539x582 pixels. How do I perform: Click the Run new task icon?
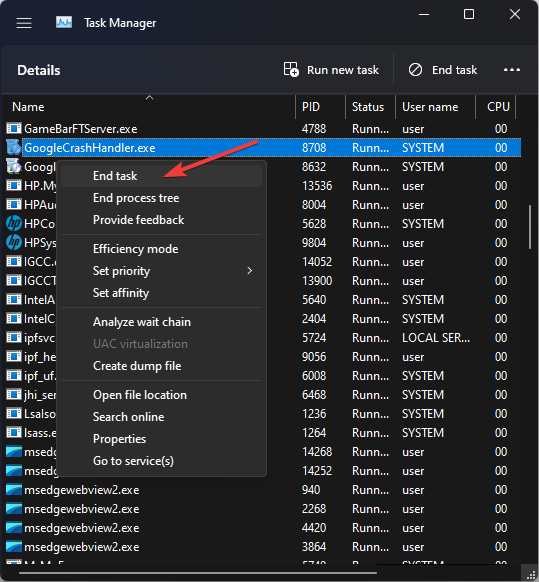[291, 69]
